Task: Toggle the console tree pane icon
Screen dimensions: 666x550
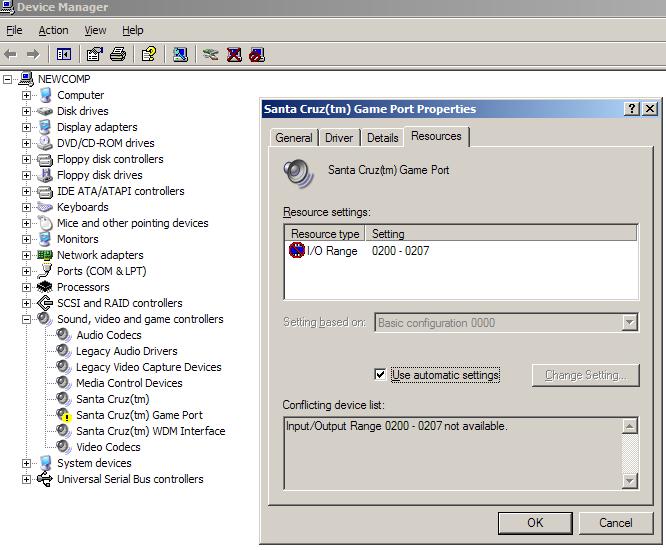Action: [x=64, y=54]
